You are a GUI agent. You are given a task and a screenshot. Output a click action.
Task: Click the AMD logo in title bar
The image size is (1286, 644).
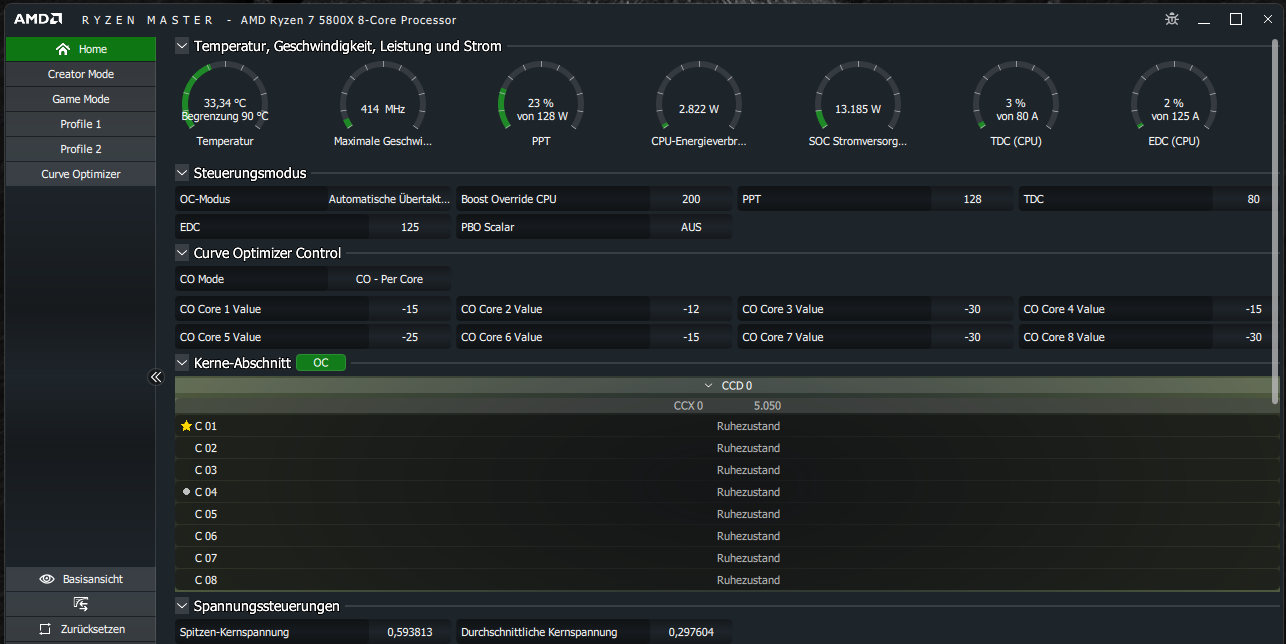coord(38,19)
